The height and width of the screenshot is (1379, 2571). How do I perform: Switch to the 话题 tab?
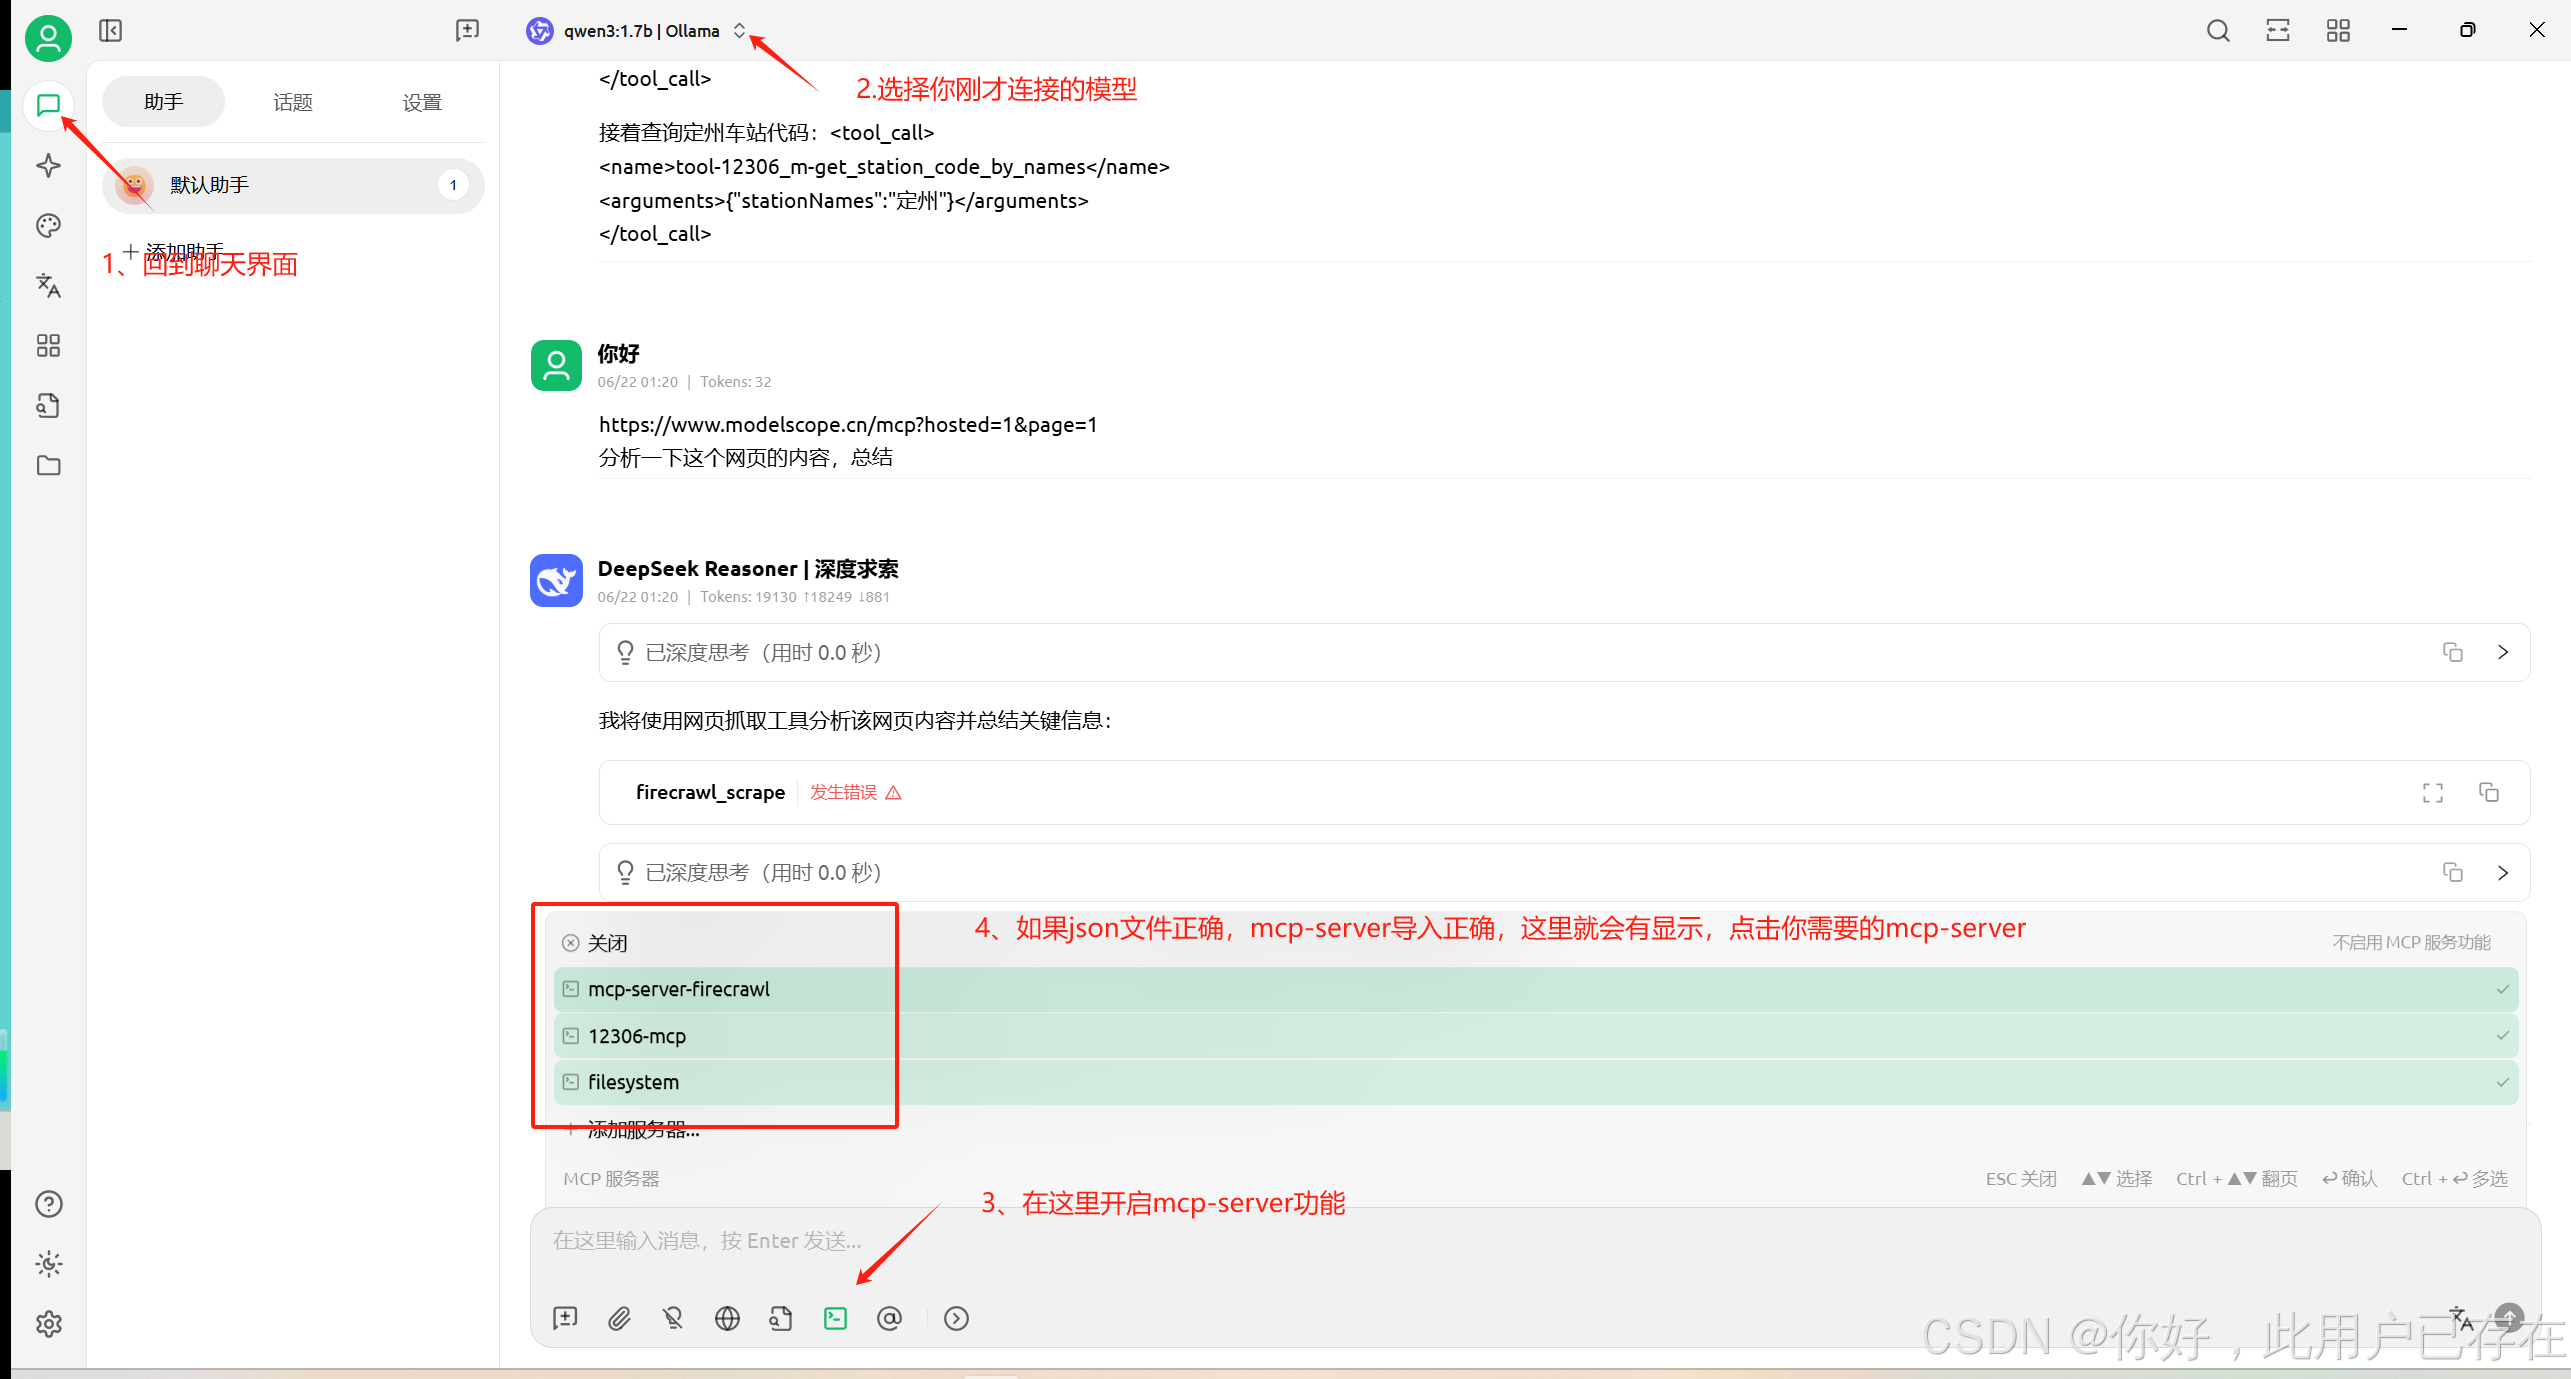292,102
